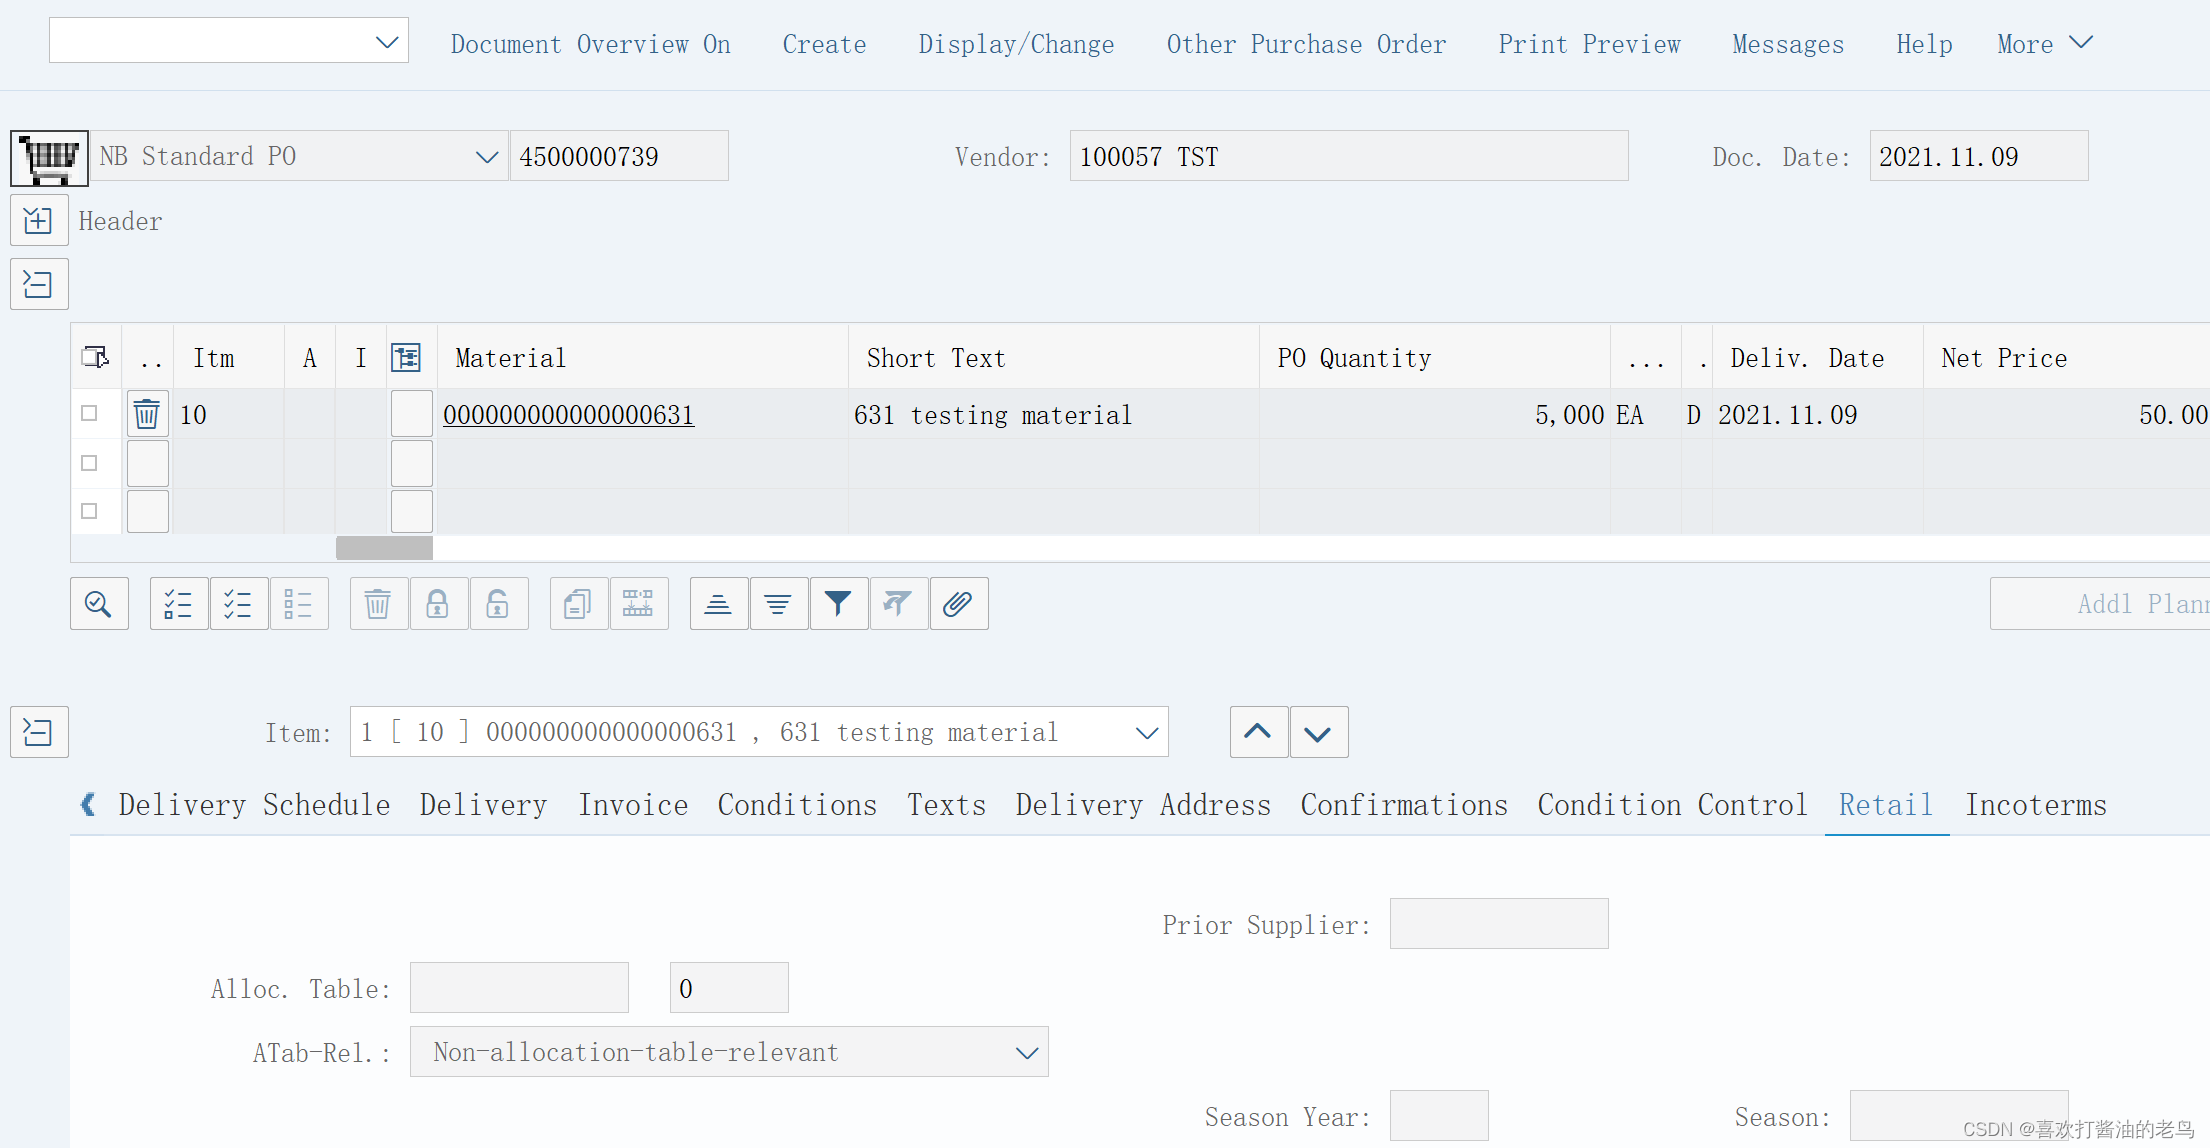Open the Messages menu
This screenshot has width=2210, height=1148.
click(x=1788, y=44)
